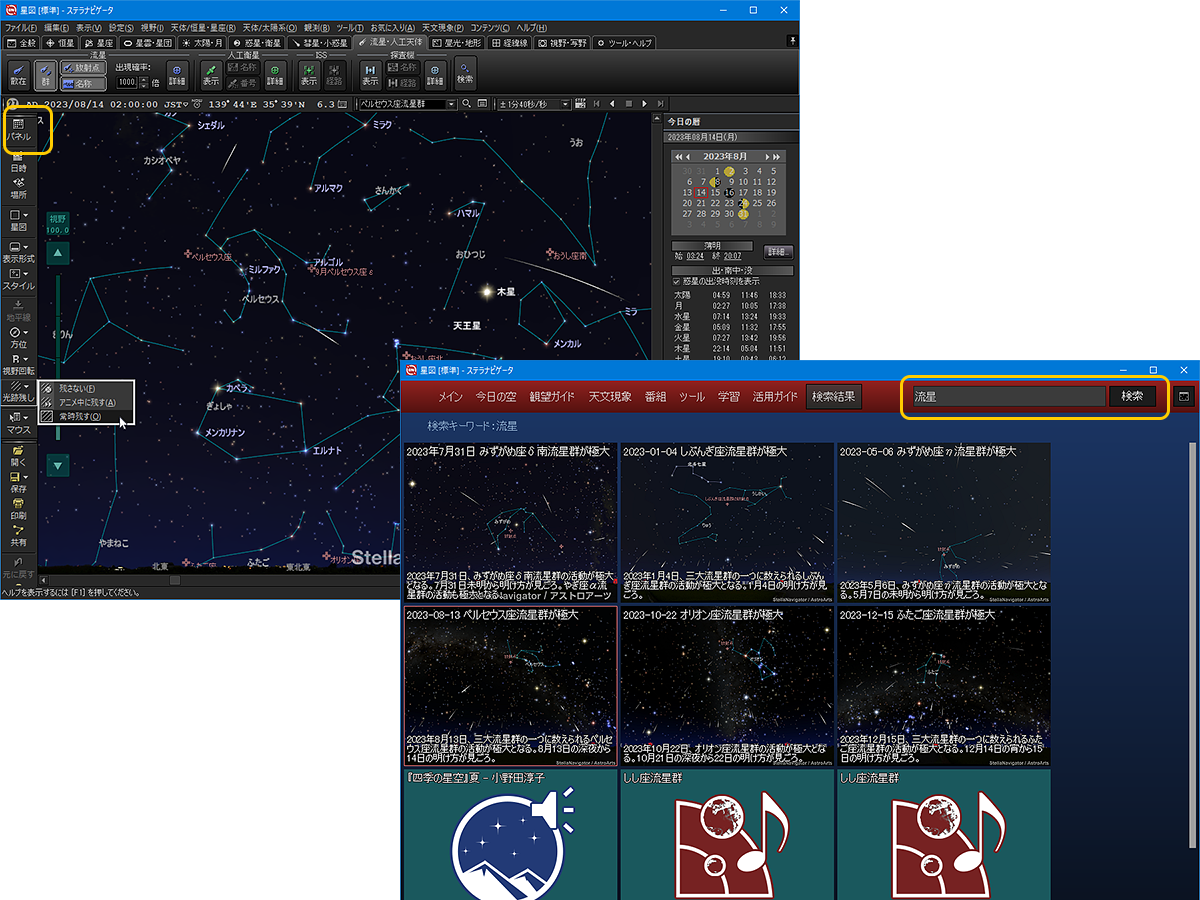The height and width of the screenshot is (900, 1200).
Task: Click the play forward animation button
Action: click(645, 103)
